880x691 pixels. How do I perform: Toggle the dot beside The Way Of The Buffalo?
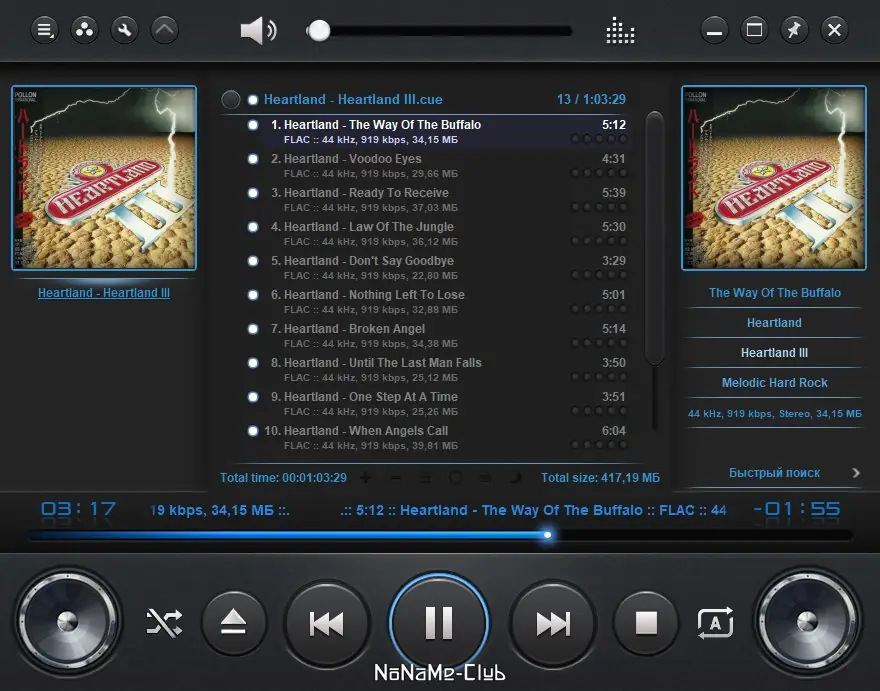[x=253, y=125]
